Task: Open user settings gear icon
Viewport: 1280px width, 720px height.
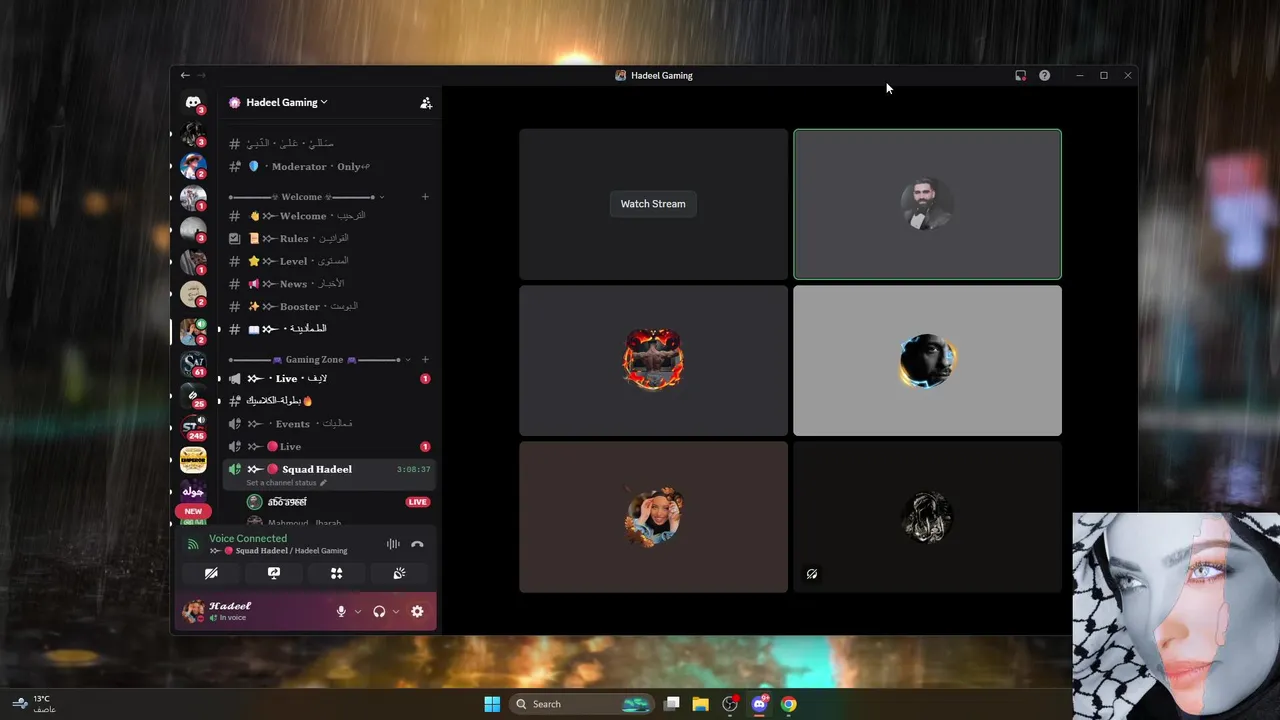Action: 417,611
